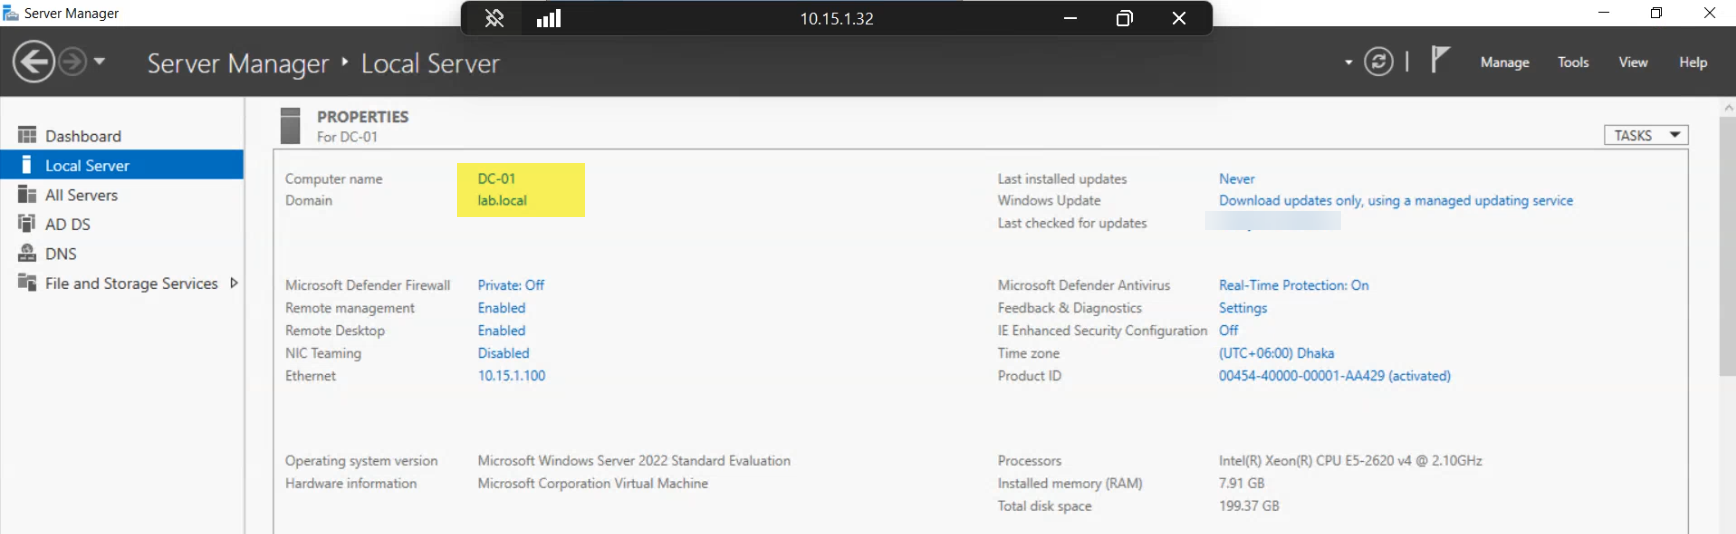Click Microsoft Corporation Virtual Machine text
Viewport: 1736px width, 534px height.
592,484
